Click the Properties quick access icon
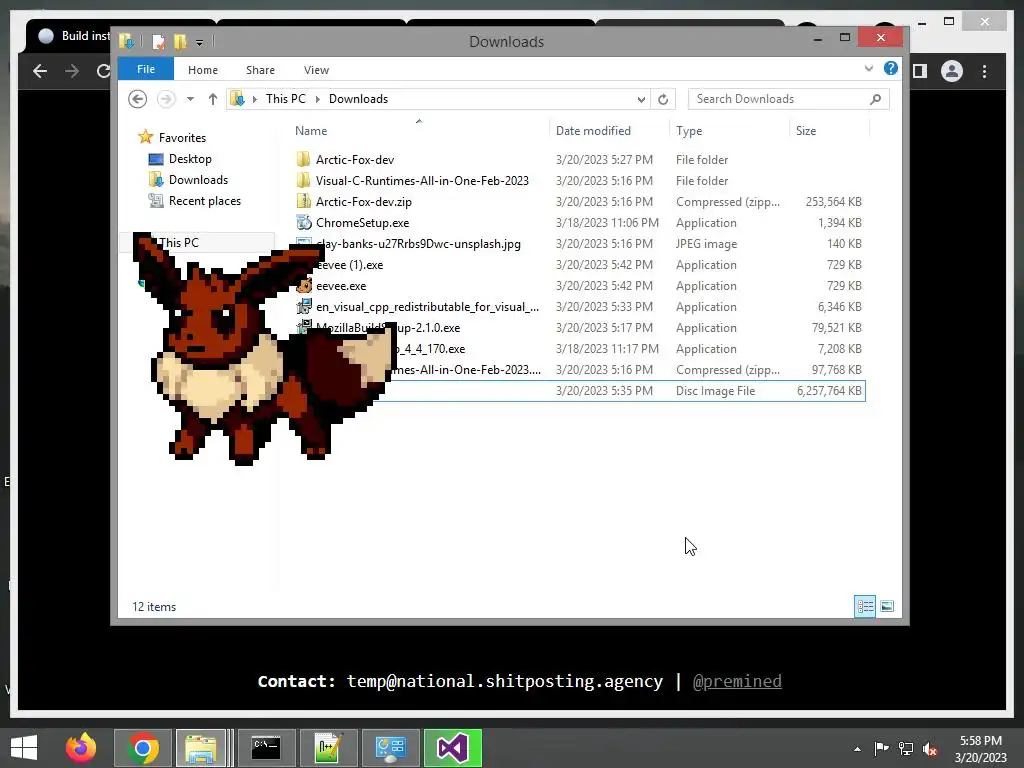The image size is (1024, 768). point(158,42)
